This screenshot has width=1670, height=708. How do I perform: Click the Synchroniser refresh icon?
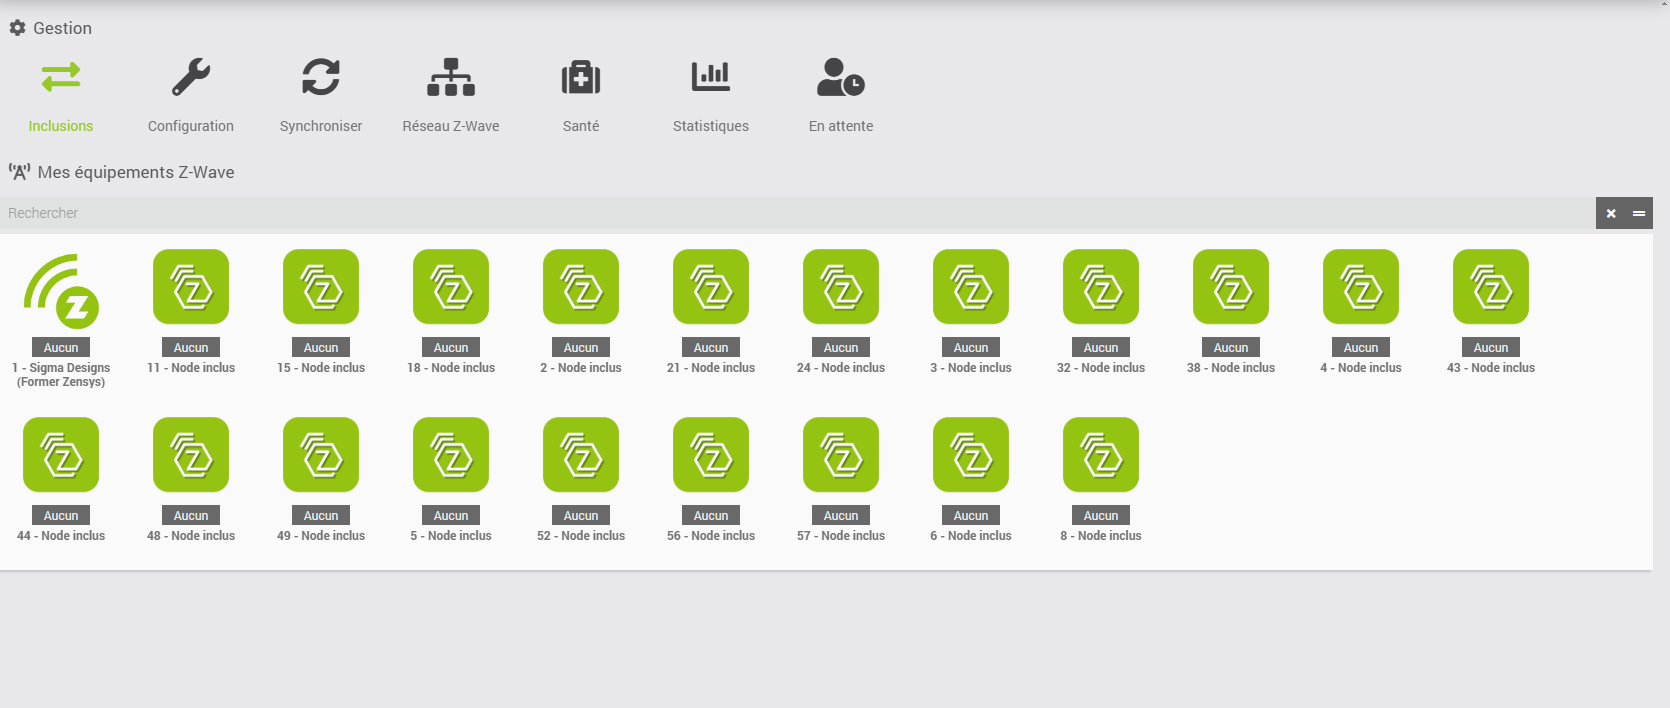tap(321, 77)
